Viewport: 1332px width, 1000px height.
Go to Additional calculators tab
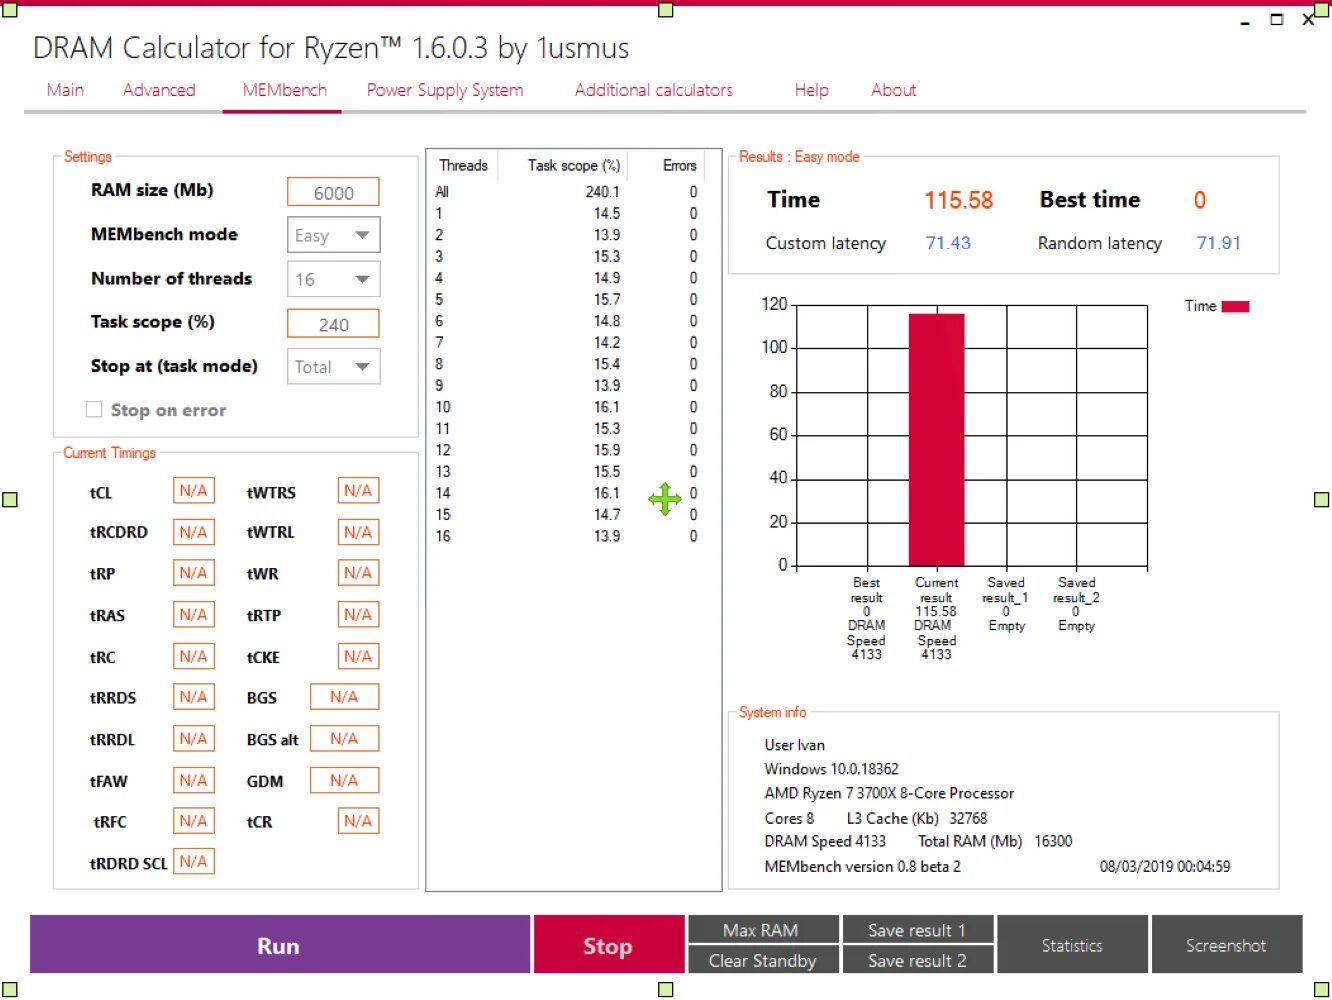click(653, 90)
